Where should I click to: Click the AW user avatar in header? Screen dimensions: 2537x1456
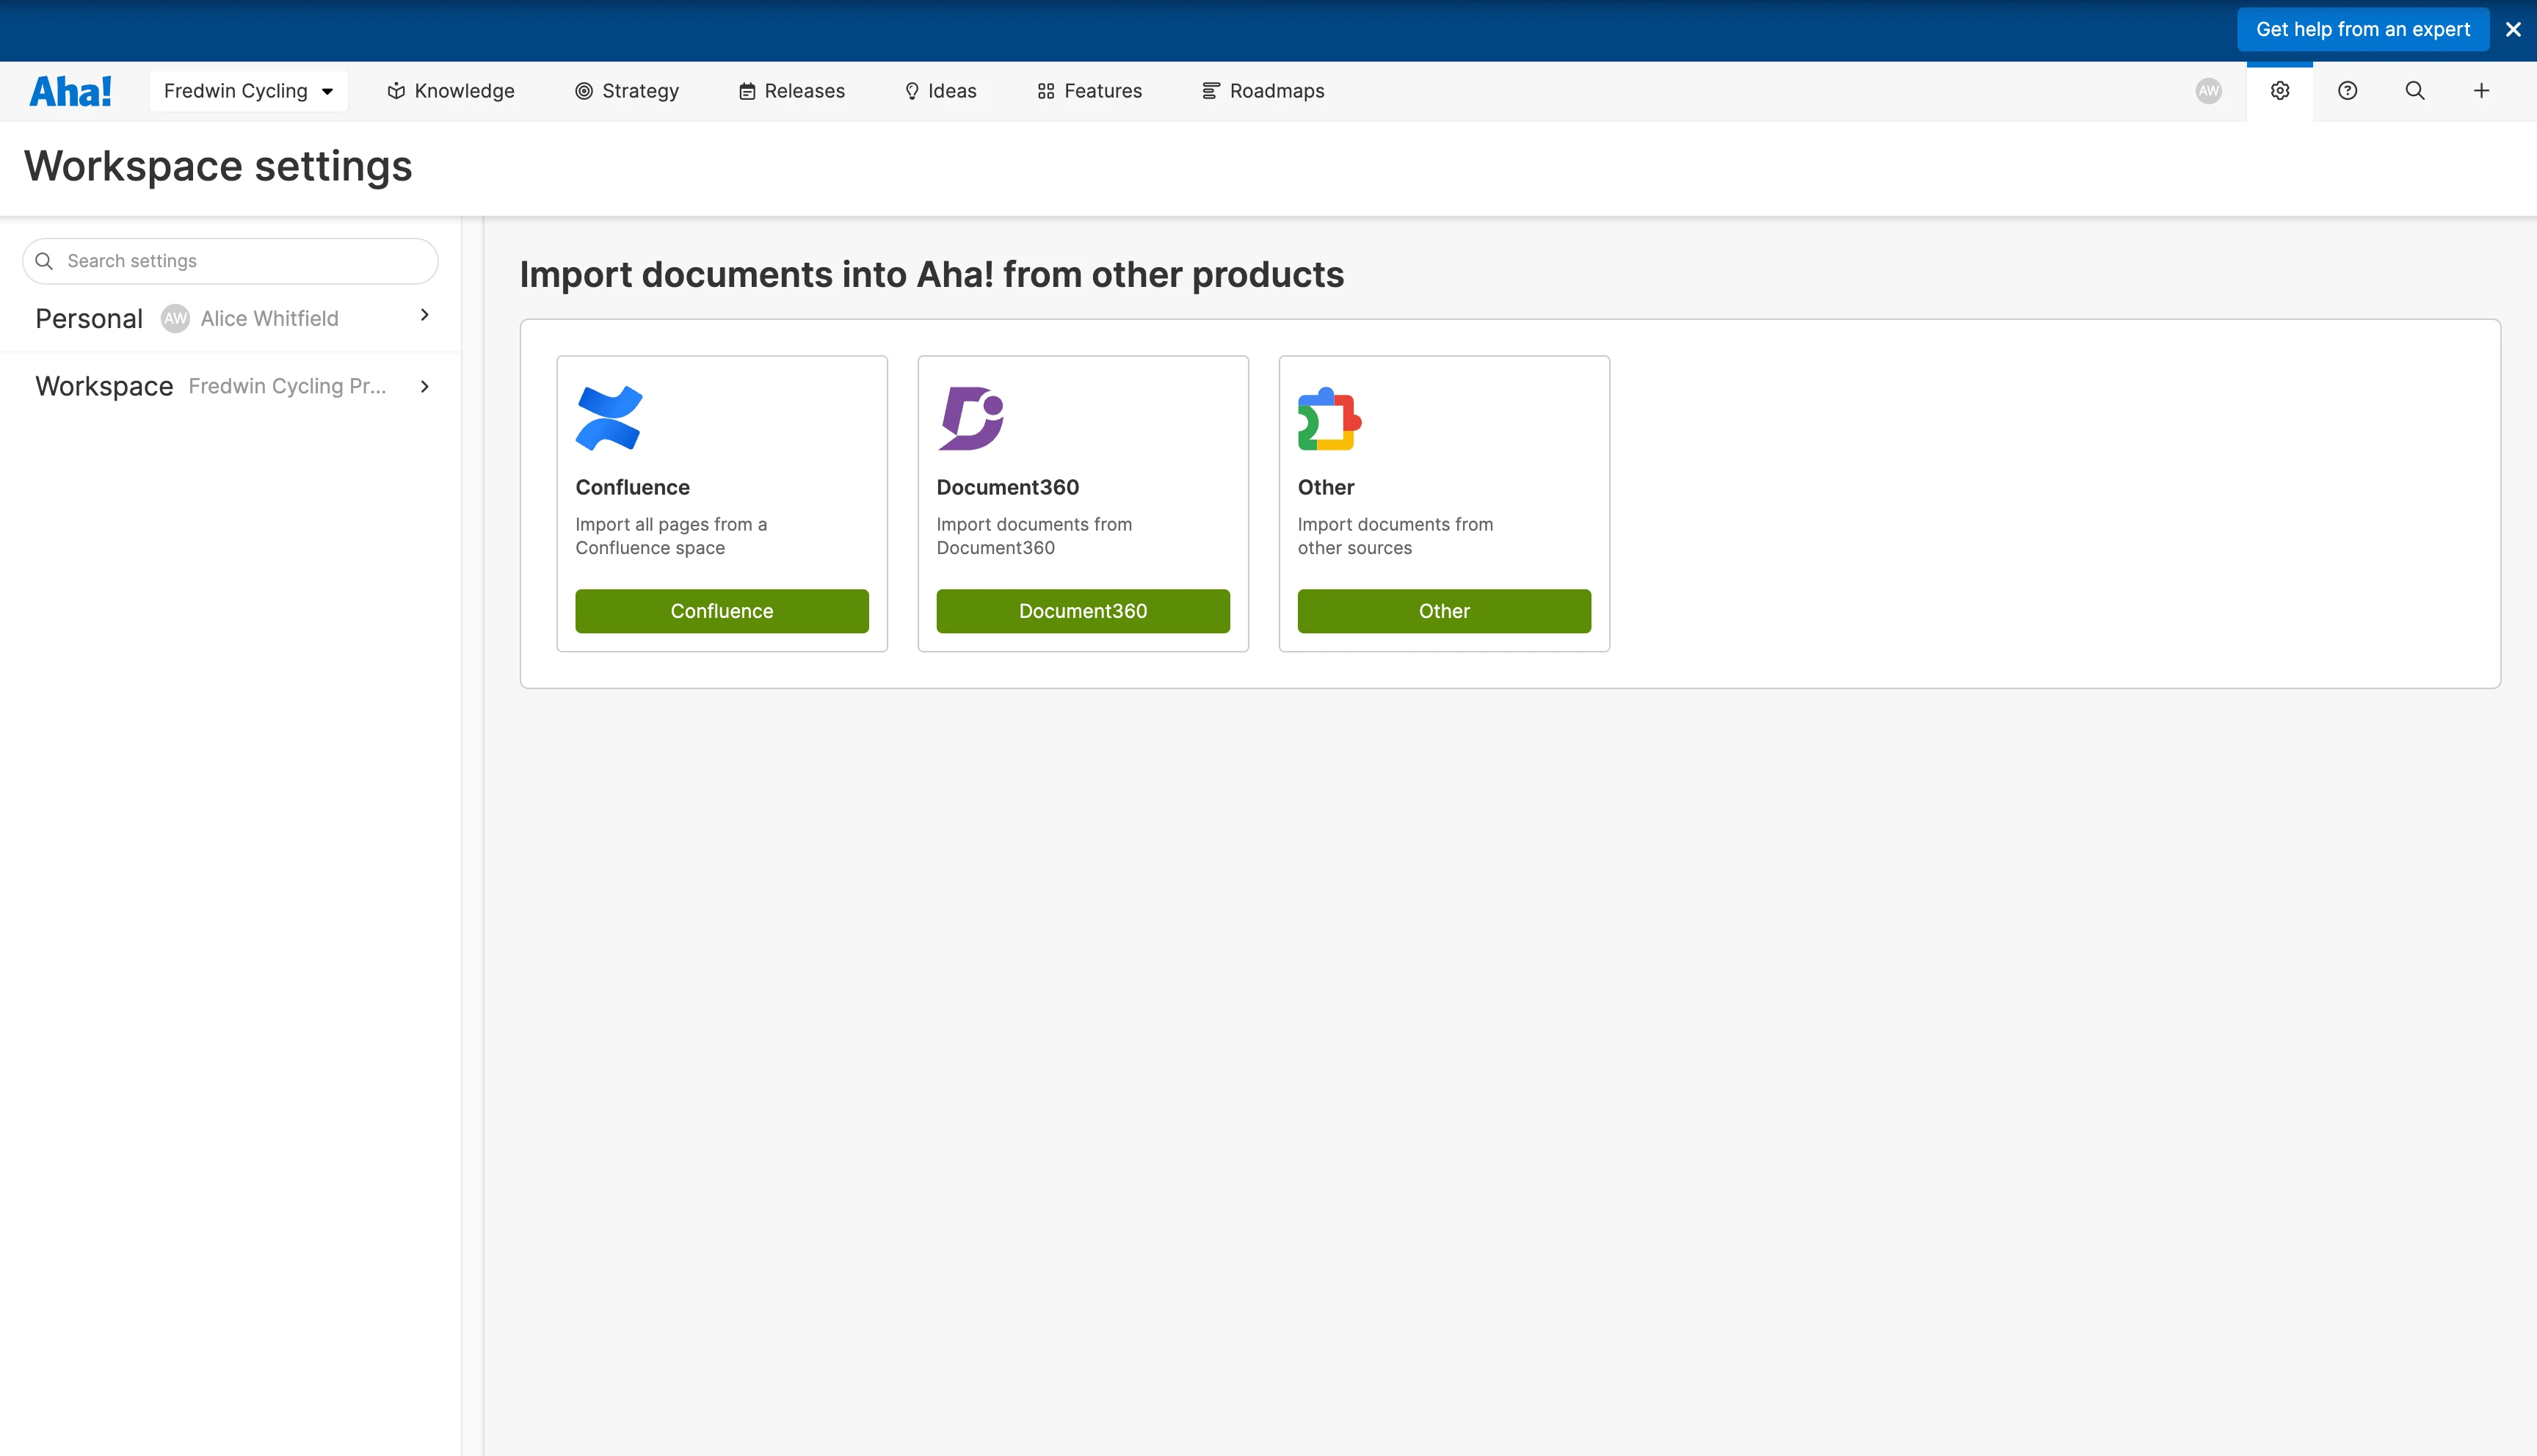click(2208, 91)
